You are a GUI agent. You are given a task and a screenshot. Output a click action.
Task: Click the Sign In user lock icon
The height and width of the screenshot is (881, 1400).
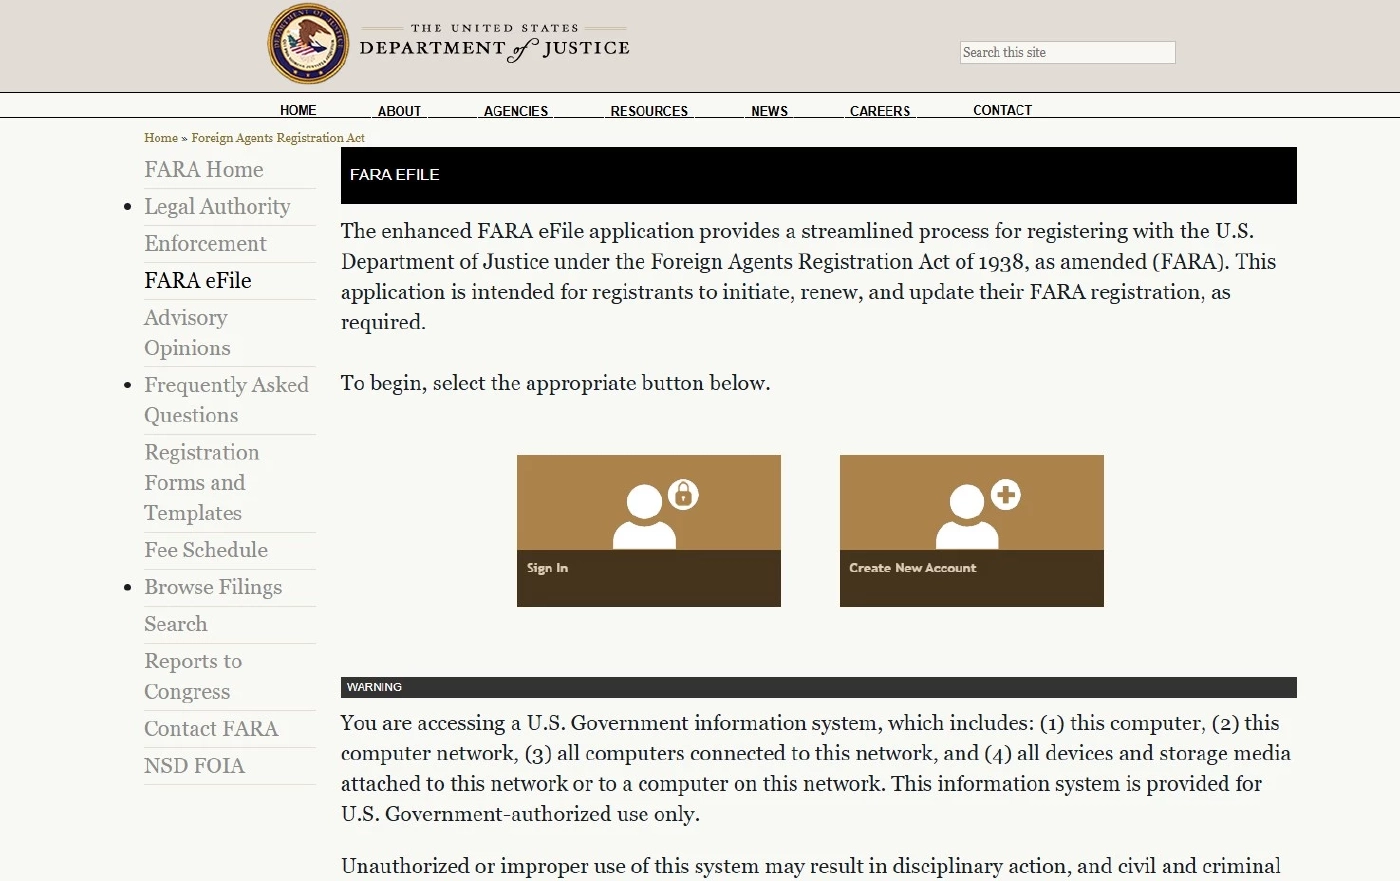654,514
